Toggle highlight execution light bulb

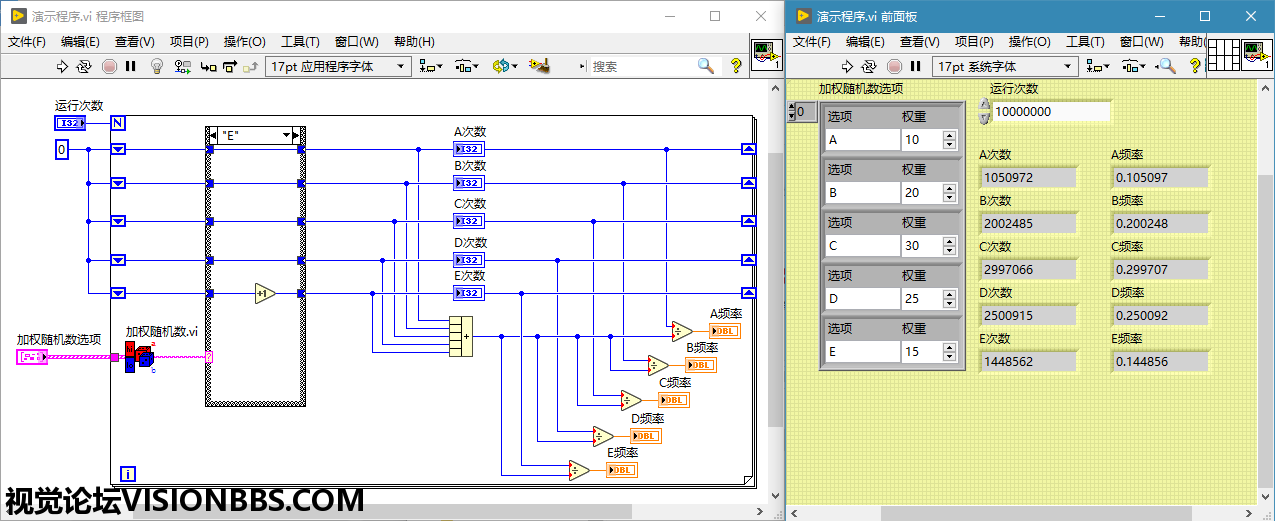pyautogui.click(x=156, y=66)
